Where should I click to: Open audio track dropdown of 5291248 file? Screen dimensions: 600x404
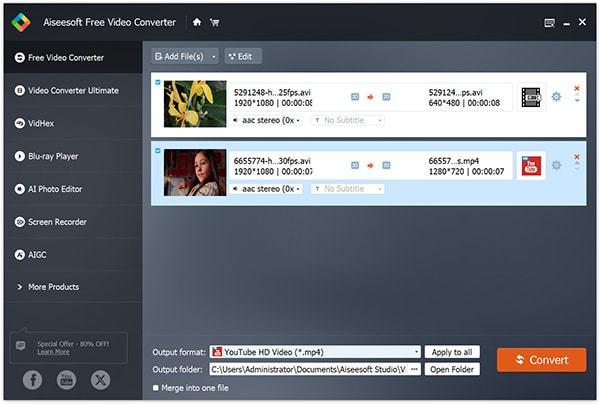[266, 120]
